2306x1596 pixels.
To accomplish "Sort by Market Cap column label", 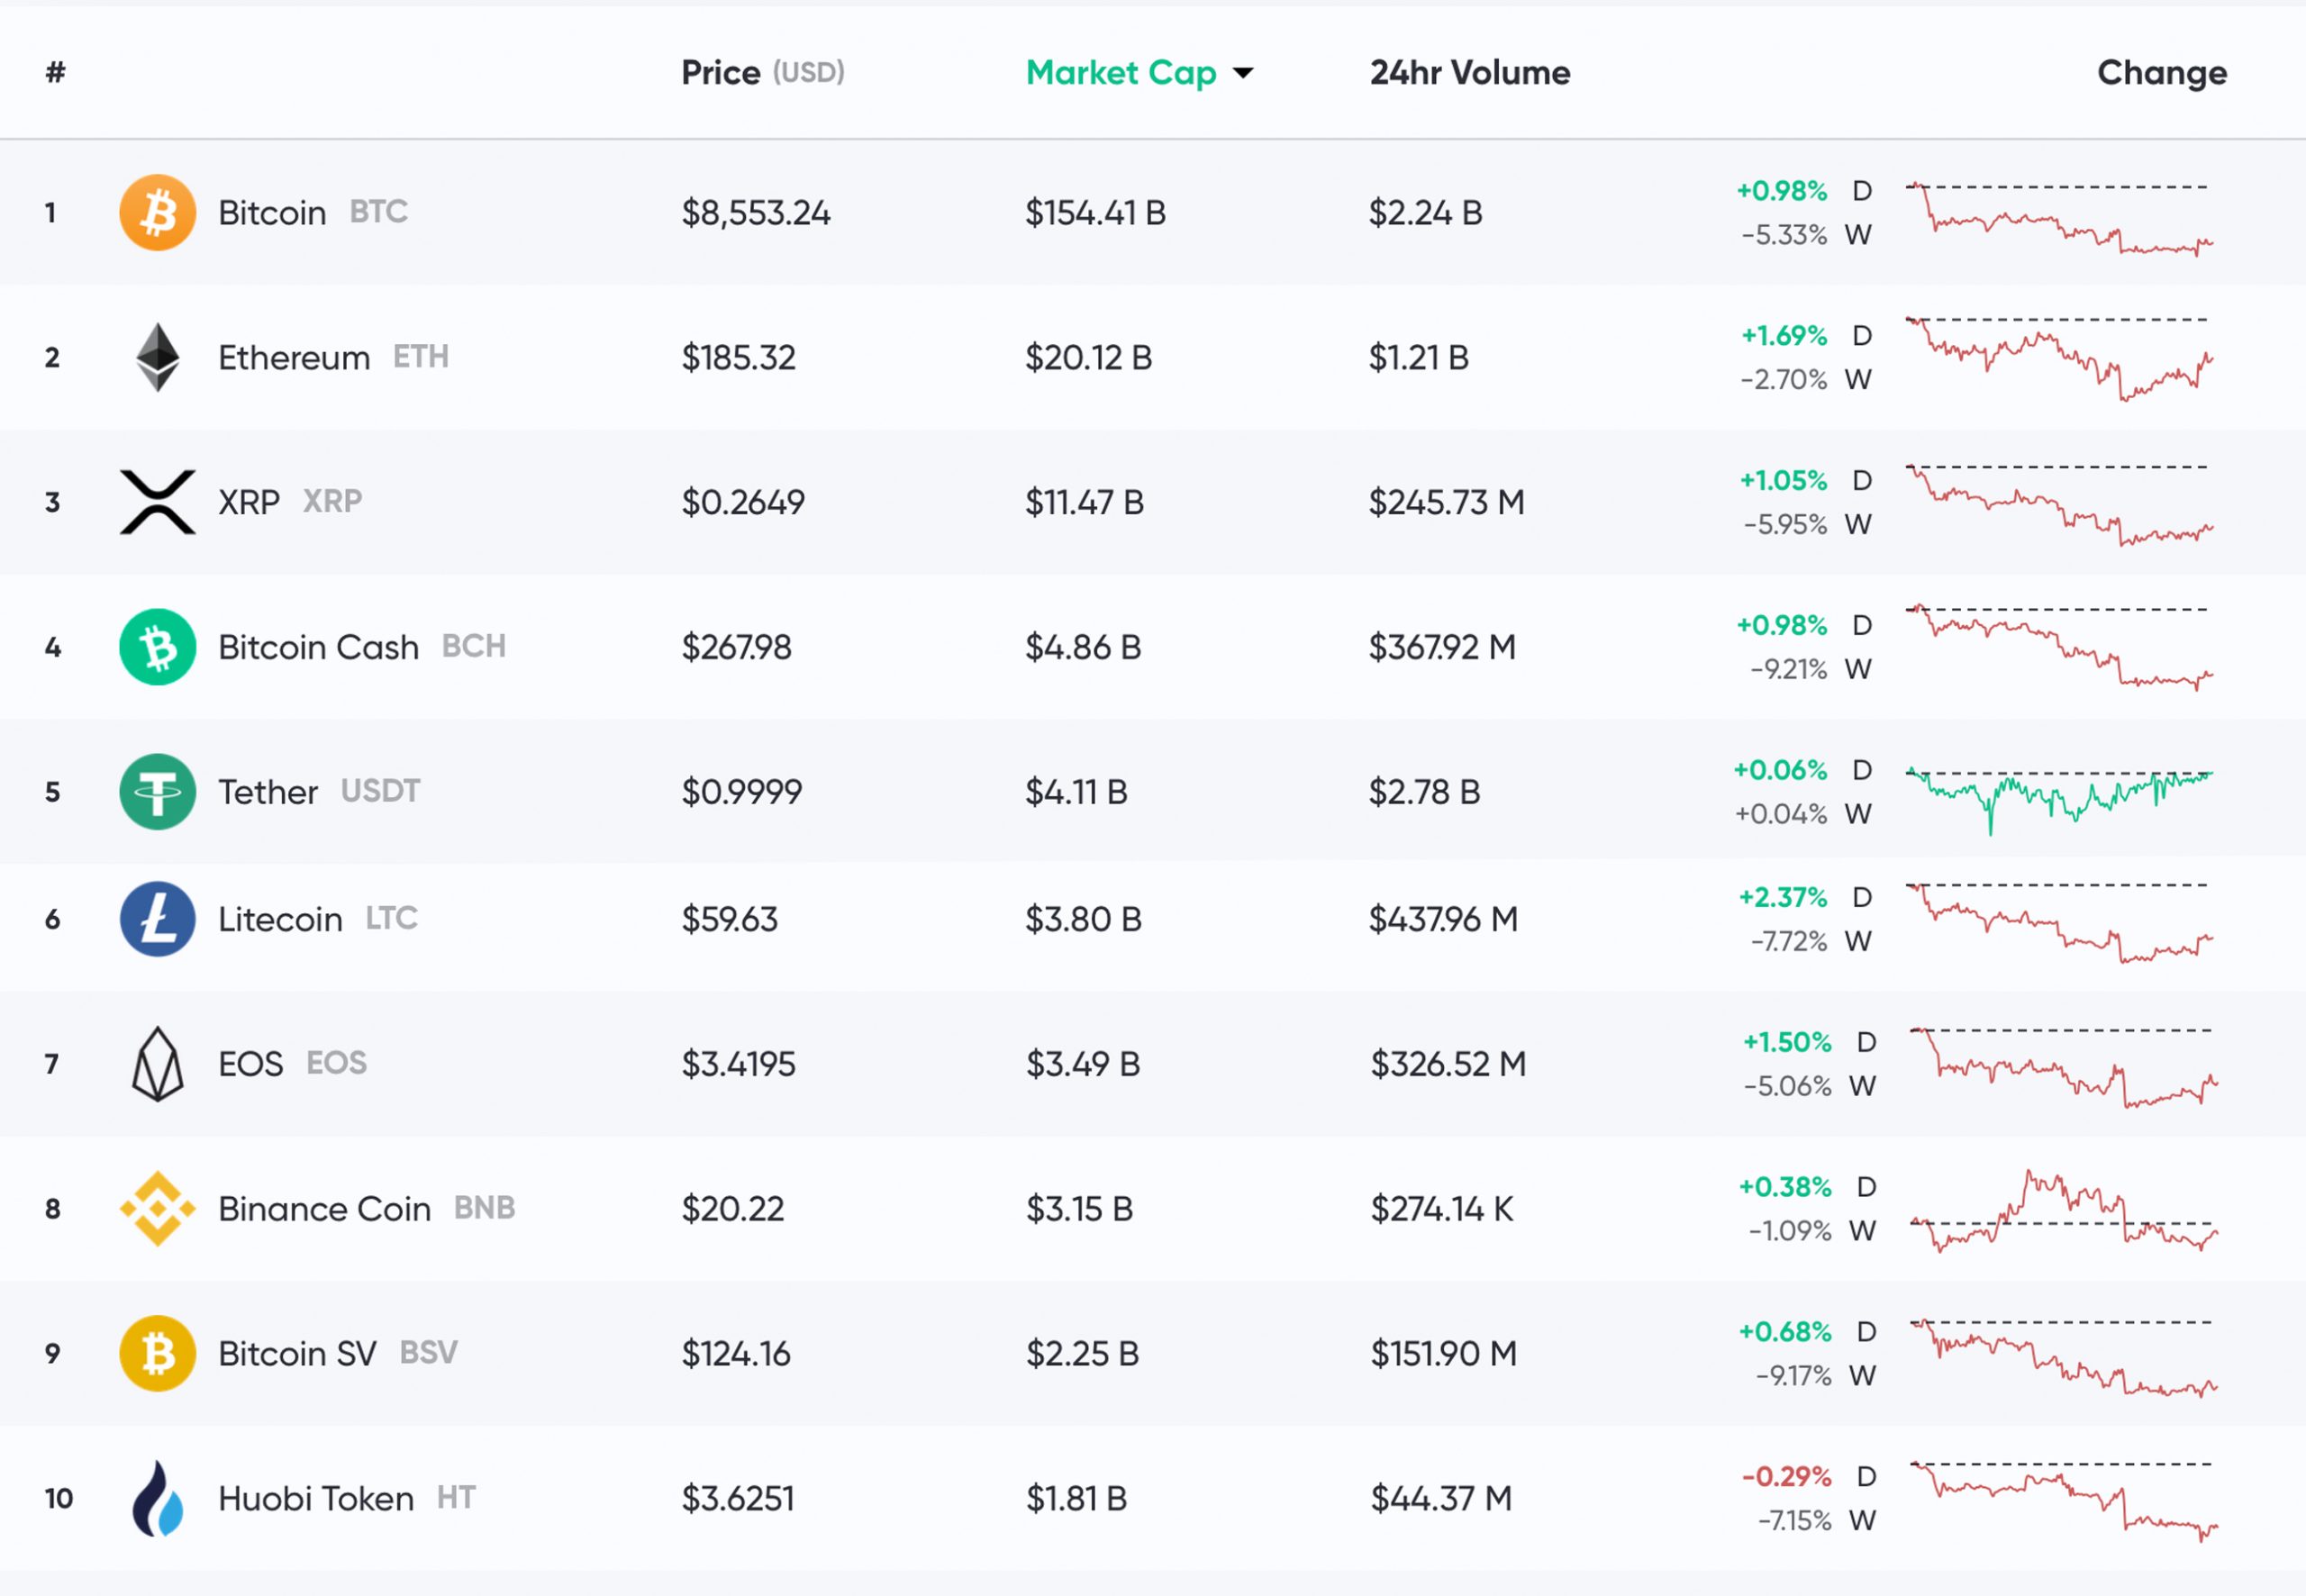I will tap(1120, 72).
